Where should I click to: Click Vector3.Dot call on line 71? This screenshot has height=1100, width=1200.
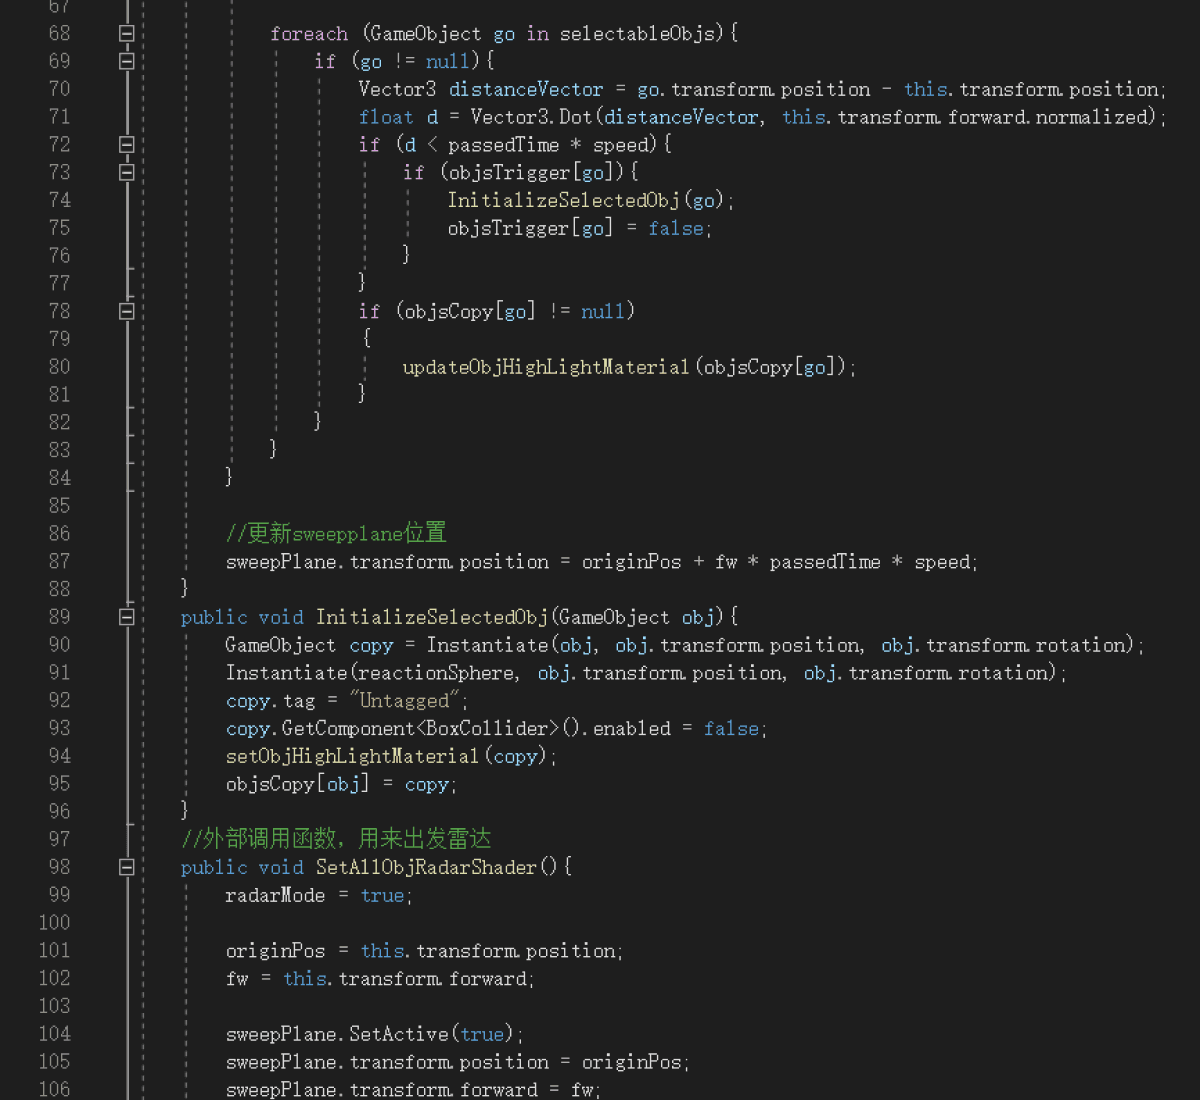[x=531, y=117]
